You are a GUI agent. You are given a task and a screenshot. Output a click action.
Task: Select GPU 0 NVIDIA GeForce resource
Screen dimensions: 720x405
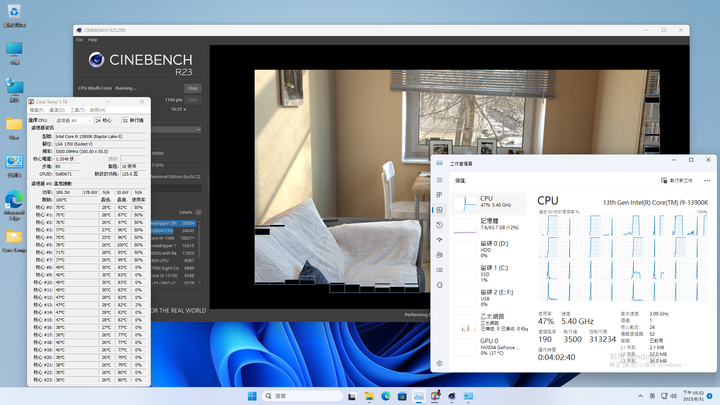coord(489,347)
